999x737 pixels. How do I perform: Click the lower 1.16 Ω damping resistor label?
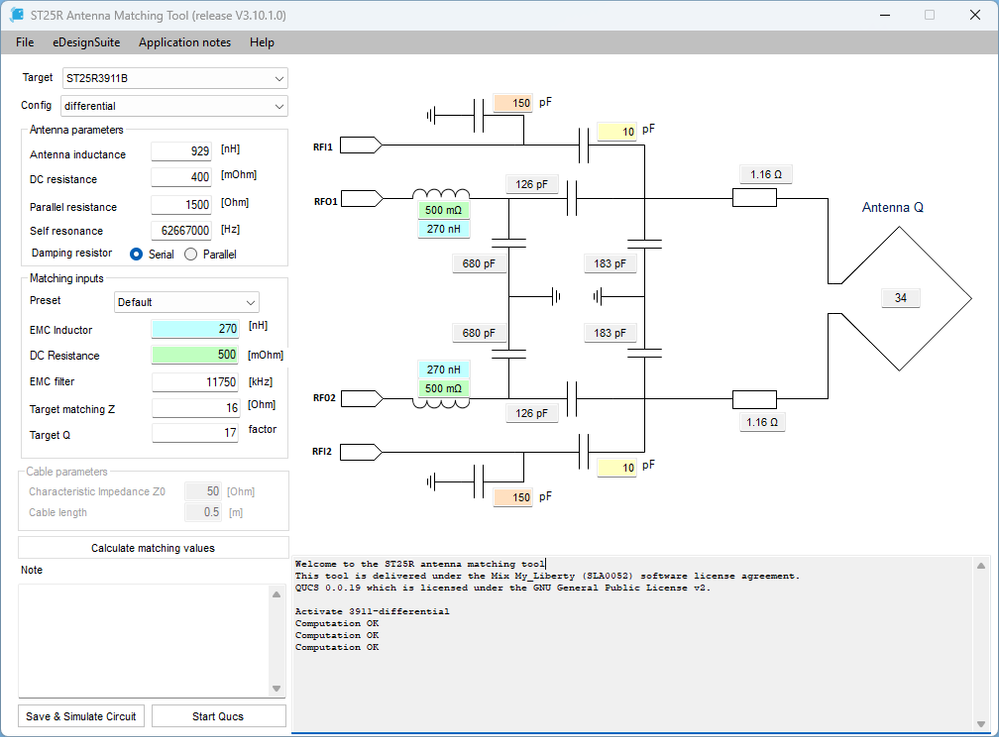(762, 422)
